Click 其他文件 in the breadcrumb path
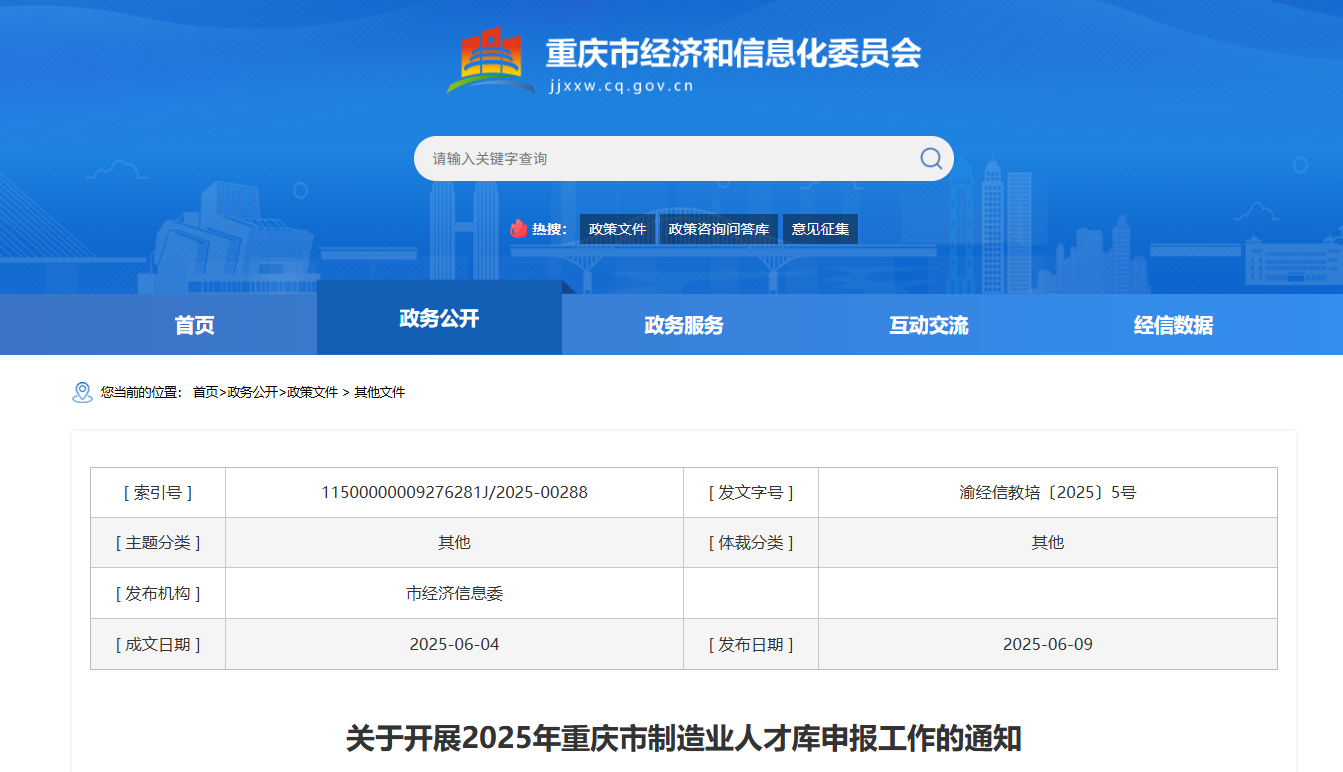This screenshot has width=1343, height=772. click(x=379, y=392)
